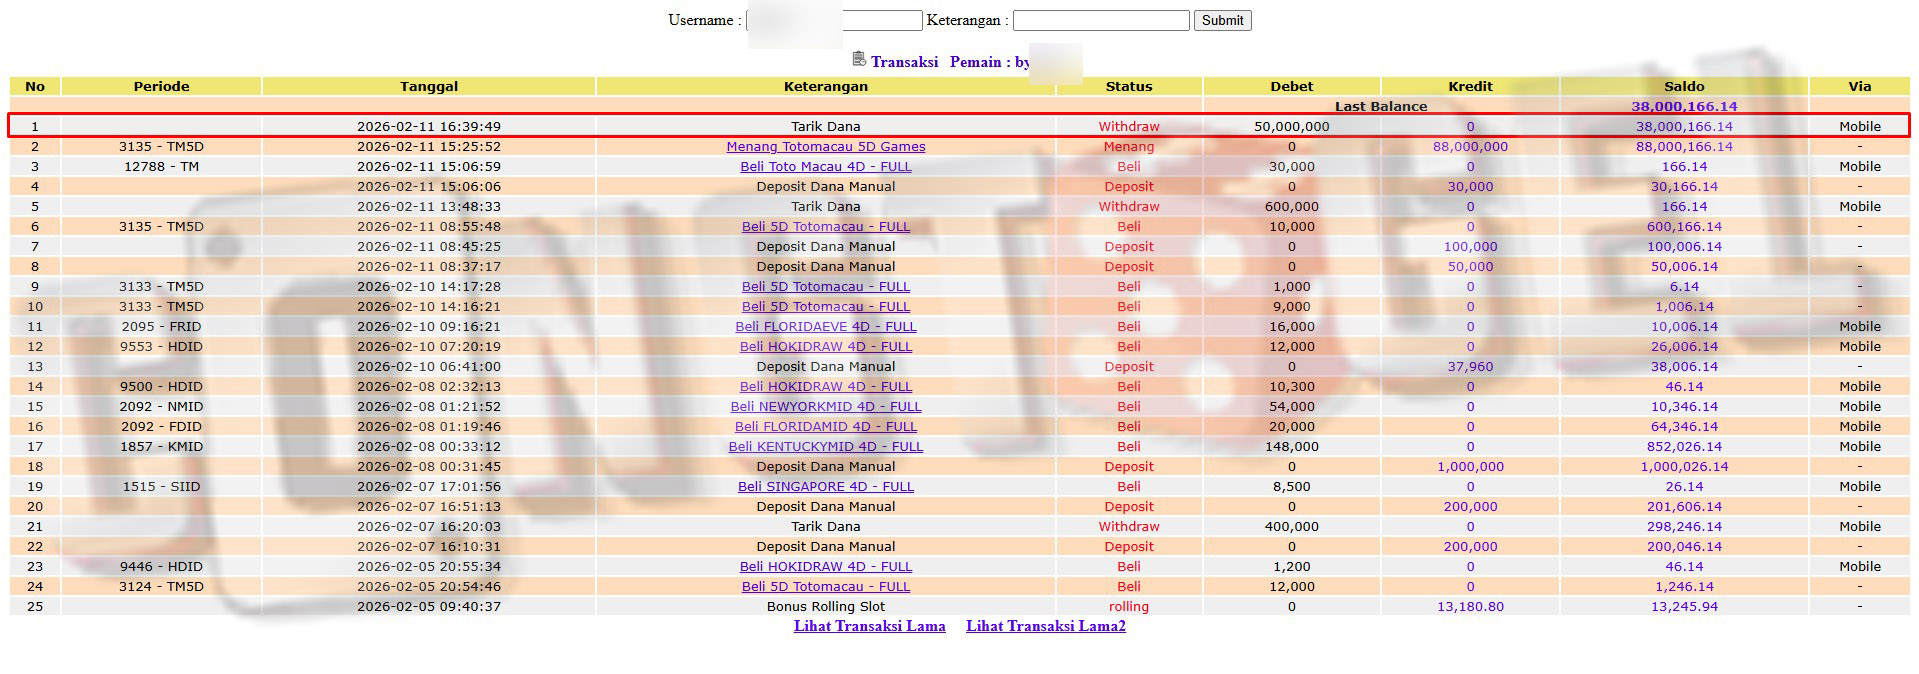Open Lihat Transaksi Lama link
The image size is (1919, 674).
(869, 626)
